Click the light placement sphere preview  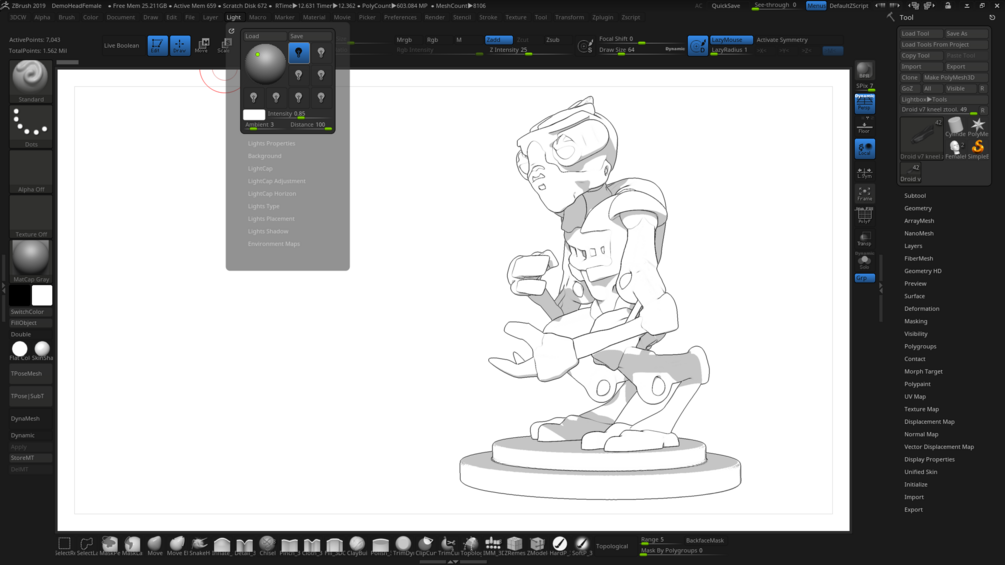(x=265, y=63)
